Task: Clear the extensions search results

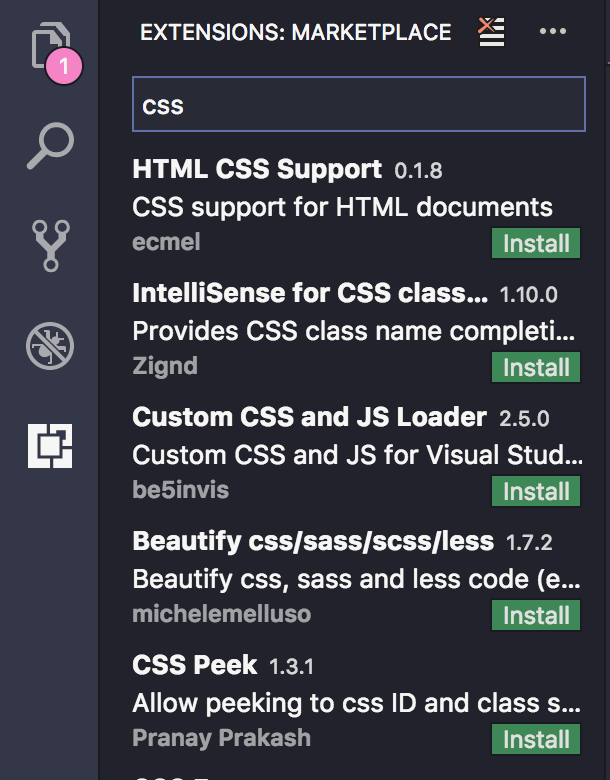Action: click(491, 32)
